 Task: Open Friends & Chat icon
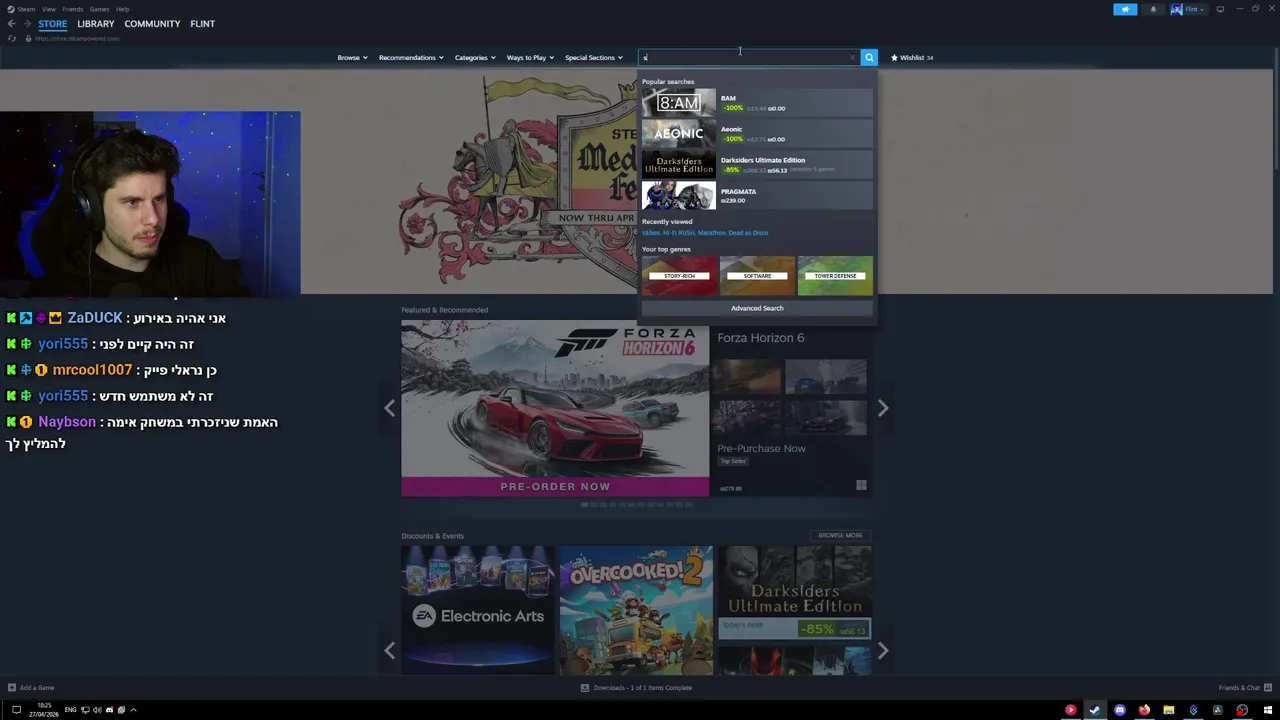(x=1268, y=687)
